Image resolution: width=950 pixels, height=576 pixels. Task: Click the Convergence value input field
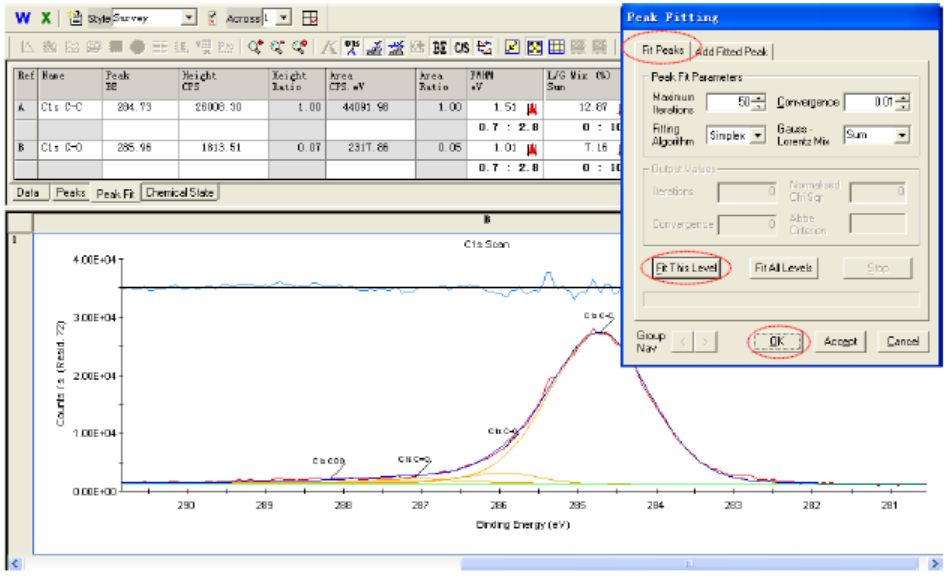pos(869,102)
